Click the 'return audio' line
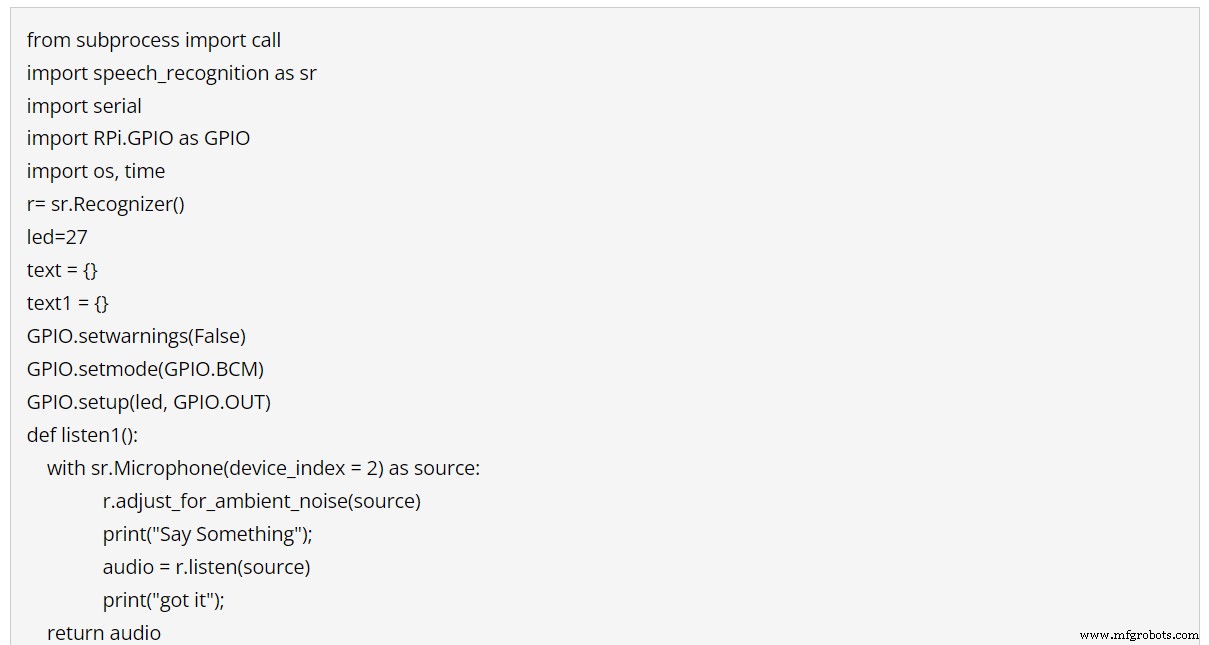Image resolution: width=1209 pixels, height=645 pixels. (x=104, y=633)
